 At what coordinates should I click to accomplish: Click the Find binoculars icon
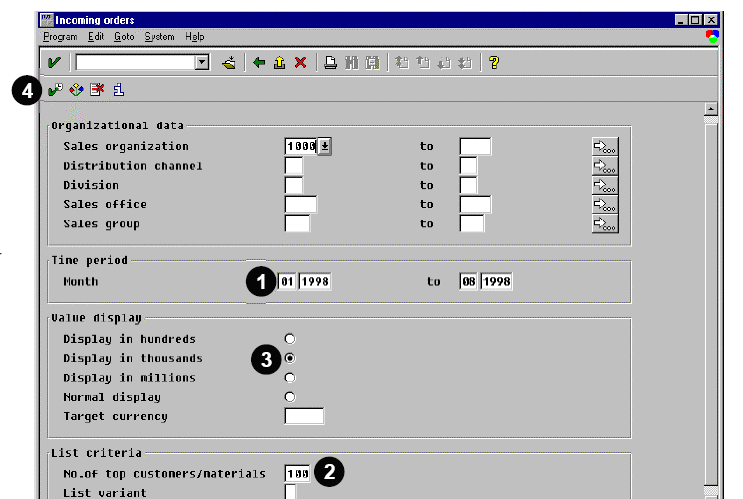pyautogui.click(x=352, y=63)
